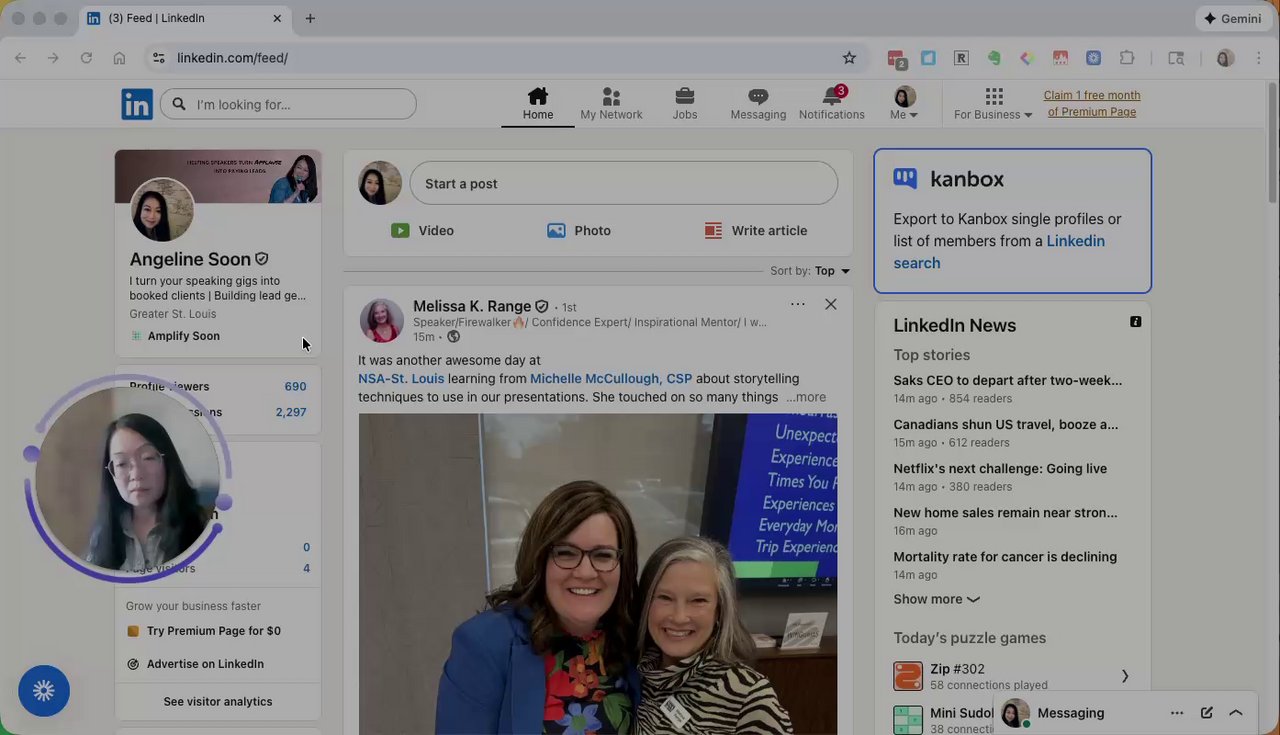
Task: Click the profile viewers count 690
Action: pos(295,387)
